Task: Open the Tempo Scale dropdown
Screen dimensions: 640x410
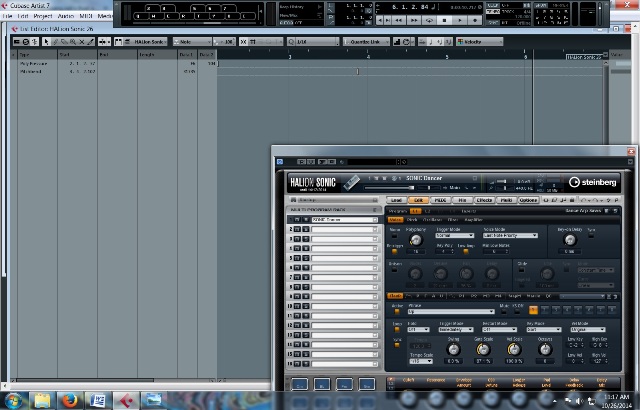Action: [x=421, y=361]
